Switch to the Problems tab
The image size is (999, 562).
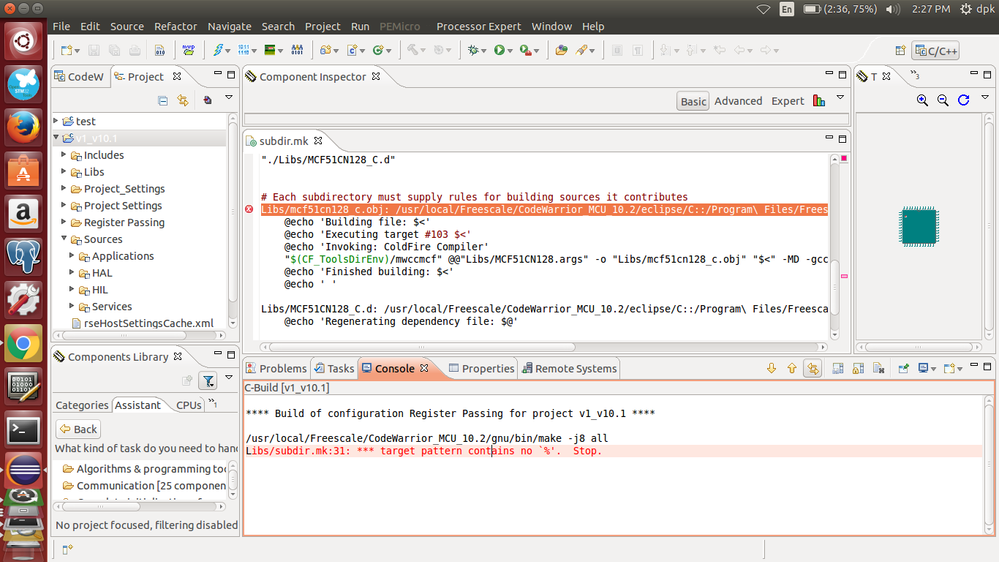pyautogui.click(x=277, y=368)
